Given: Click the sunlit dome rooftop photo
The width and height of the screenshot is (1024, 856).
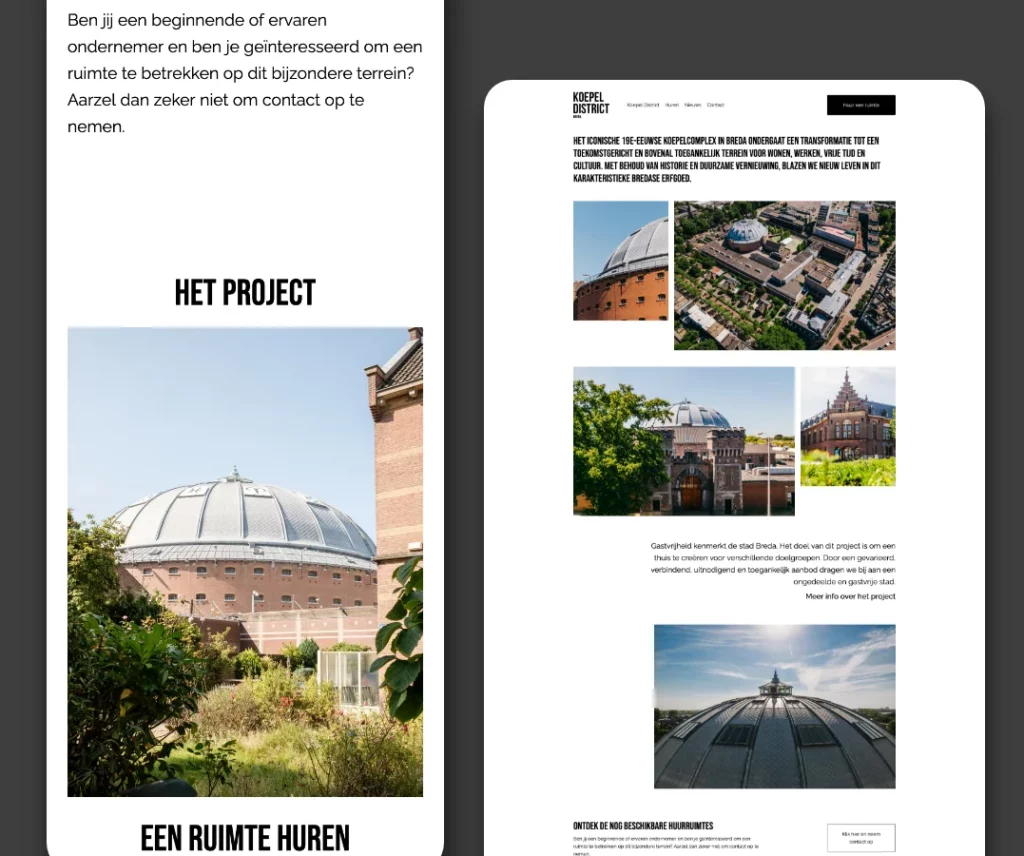Looking at the screenshot, I should pos(774,706).
